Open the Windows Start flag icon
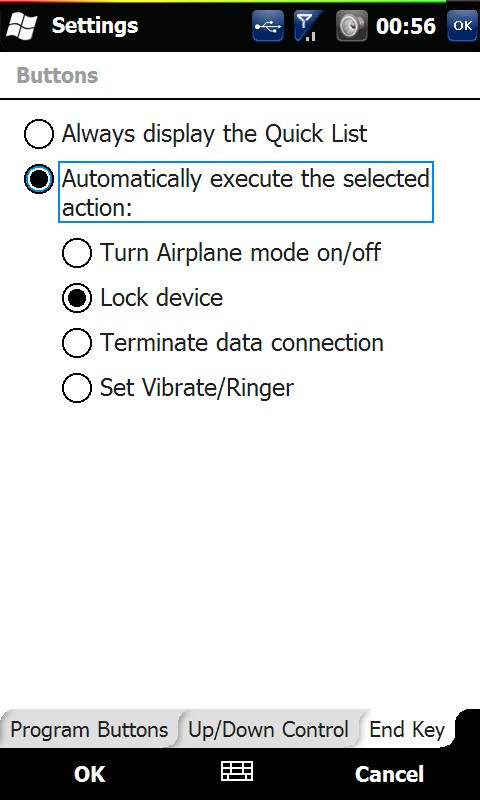 click(x=21, y=26)
